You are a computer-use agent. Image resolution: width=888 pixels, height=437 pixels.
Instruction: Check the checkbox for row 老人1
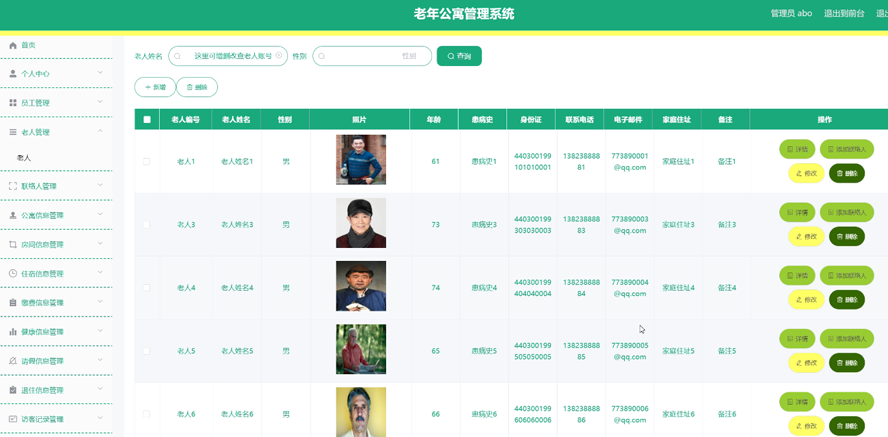click(147, 161)
